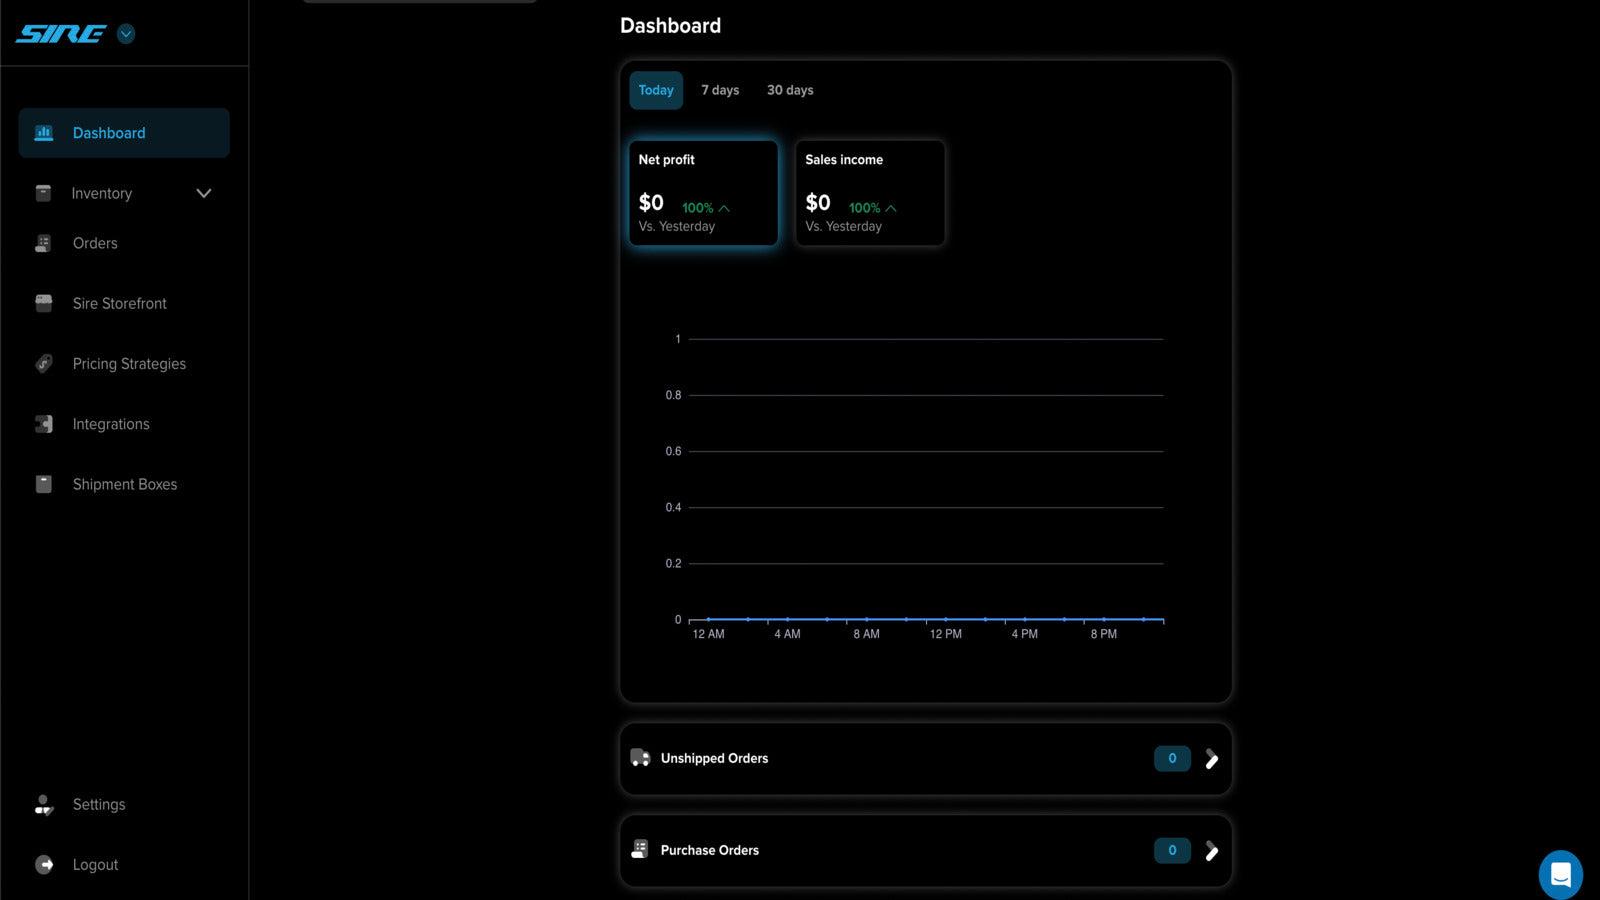Open the dropdown next to the SIRE logo
This screenshot has height=900, width=1600.
(x=126, y=33)
